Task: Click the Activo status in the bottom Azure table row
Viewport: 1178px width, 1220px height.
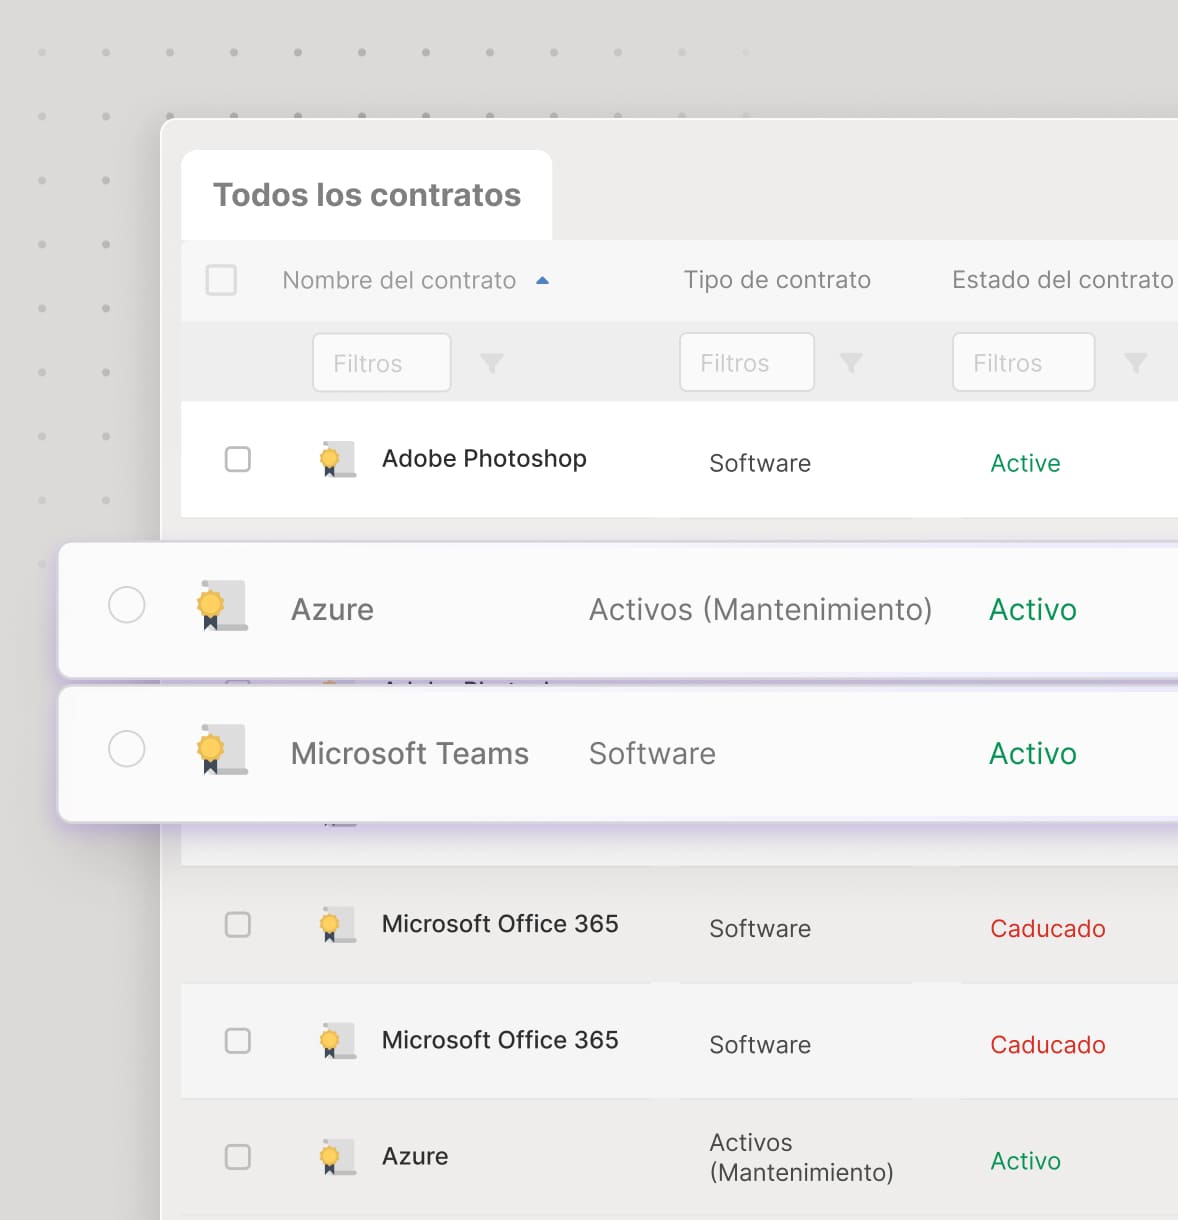Action: (1025, 1161)
